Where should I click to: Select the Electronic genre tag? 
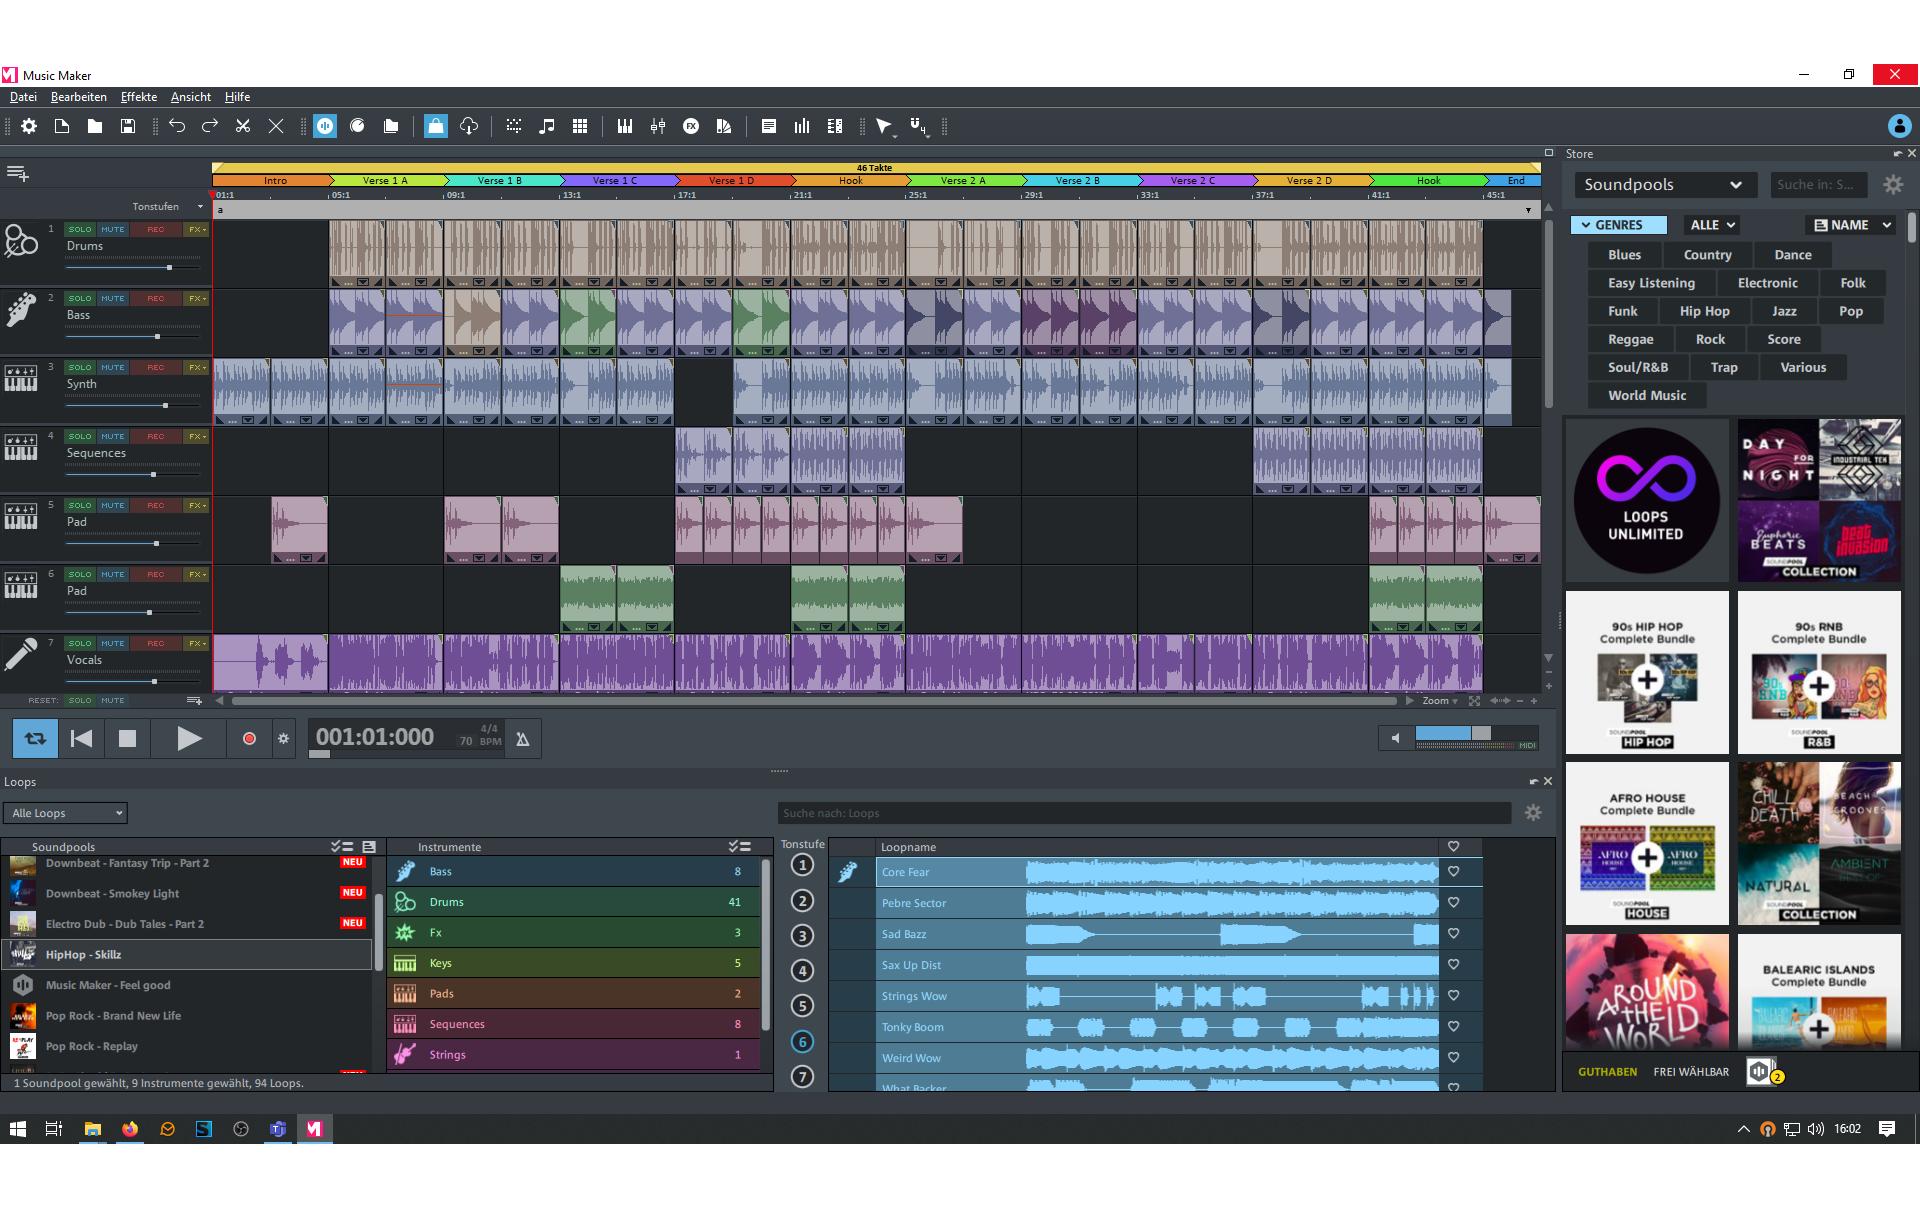1767,283
